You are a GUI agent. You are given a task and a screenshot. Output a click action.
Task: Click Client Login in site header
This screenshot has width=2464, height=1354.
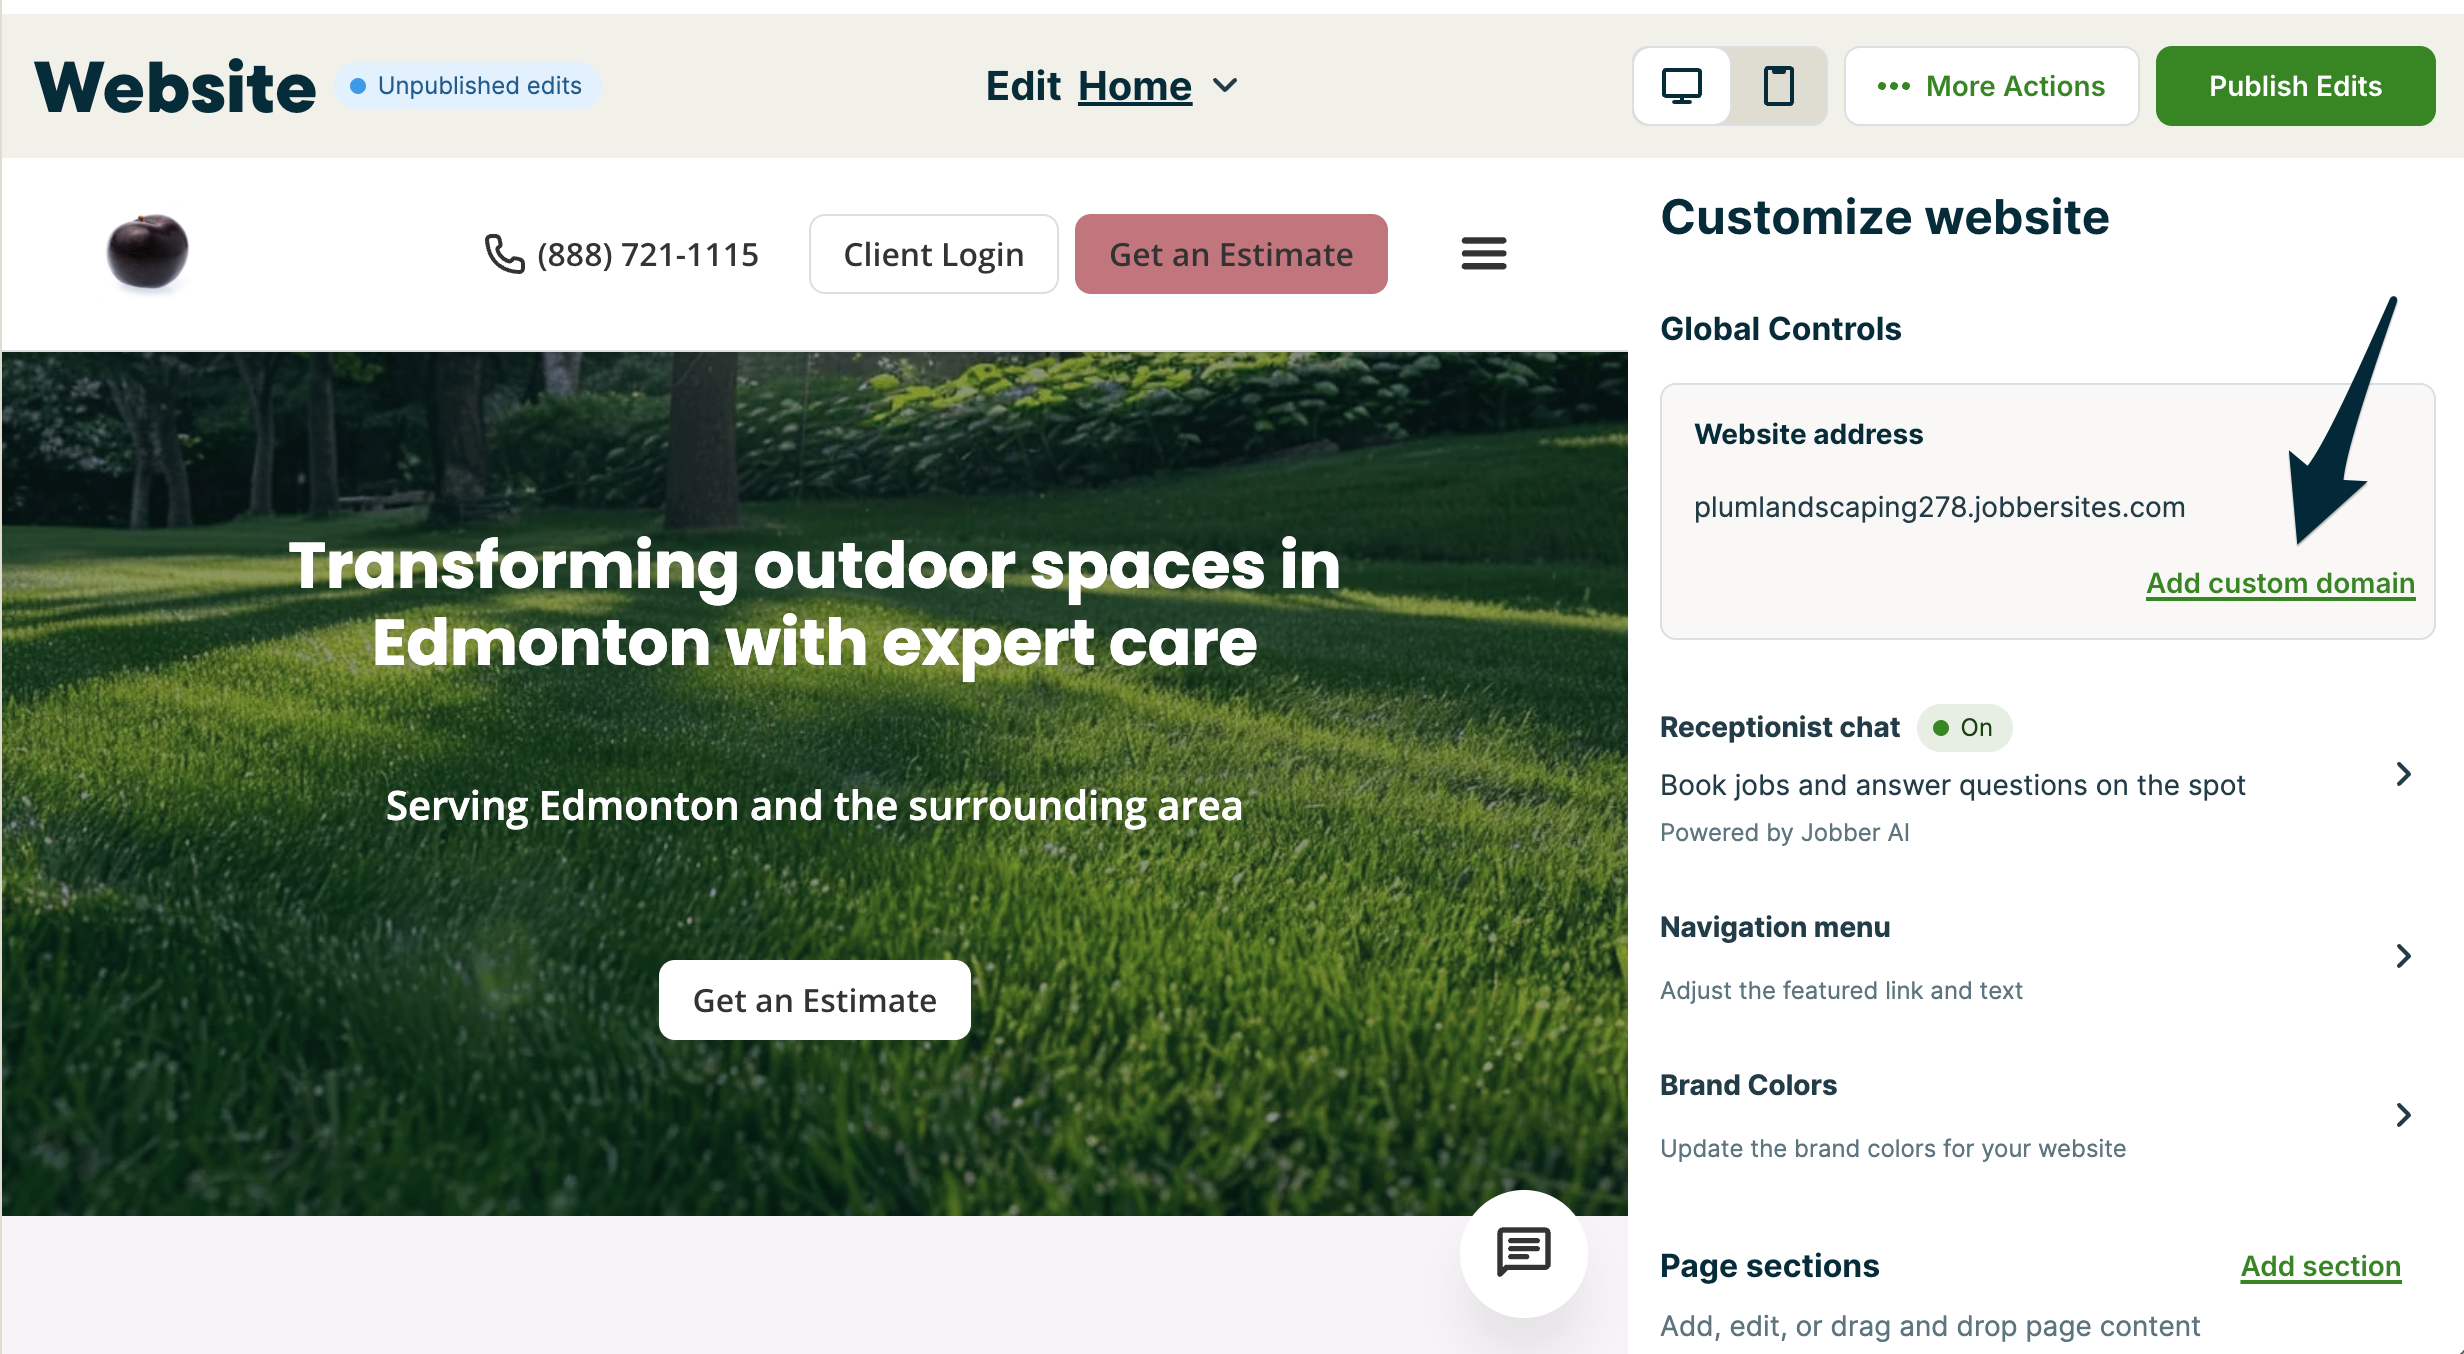[x=933, y=254]
